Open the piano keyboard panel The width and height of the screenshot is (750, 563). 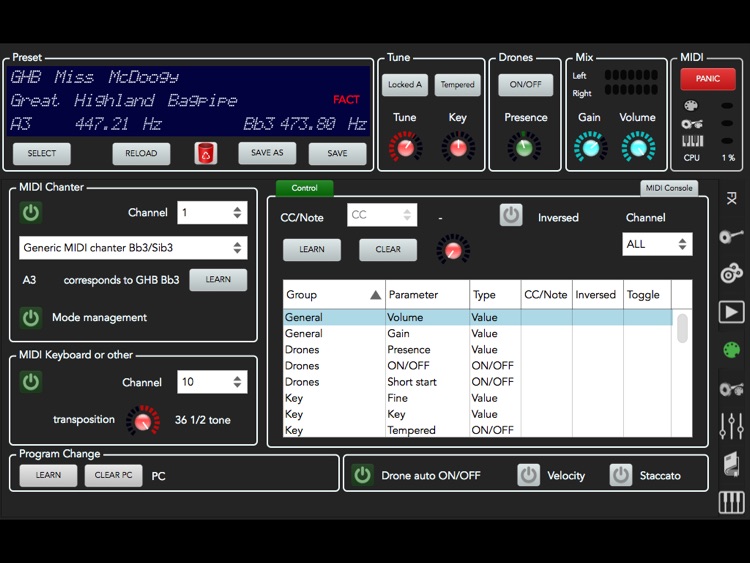(732, 502)
